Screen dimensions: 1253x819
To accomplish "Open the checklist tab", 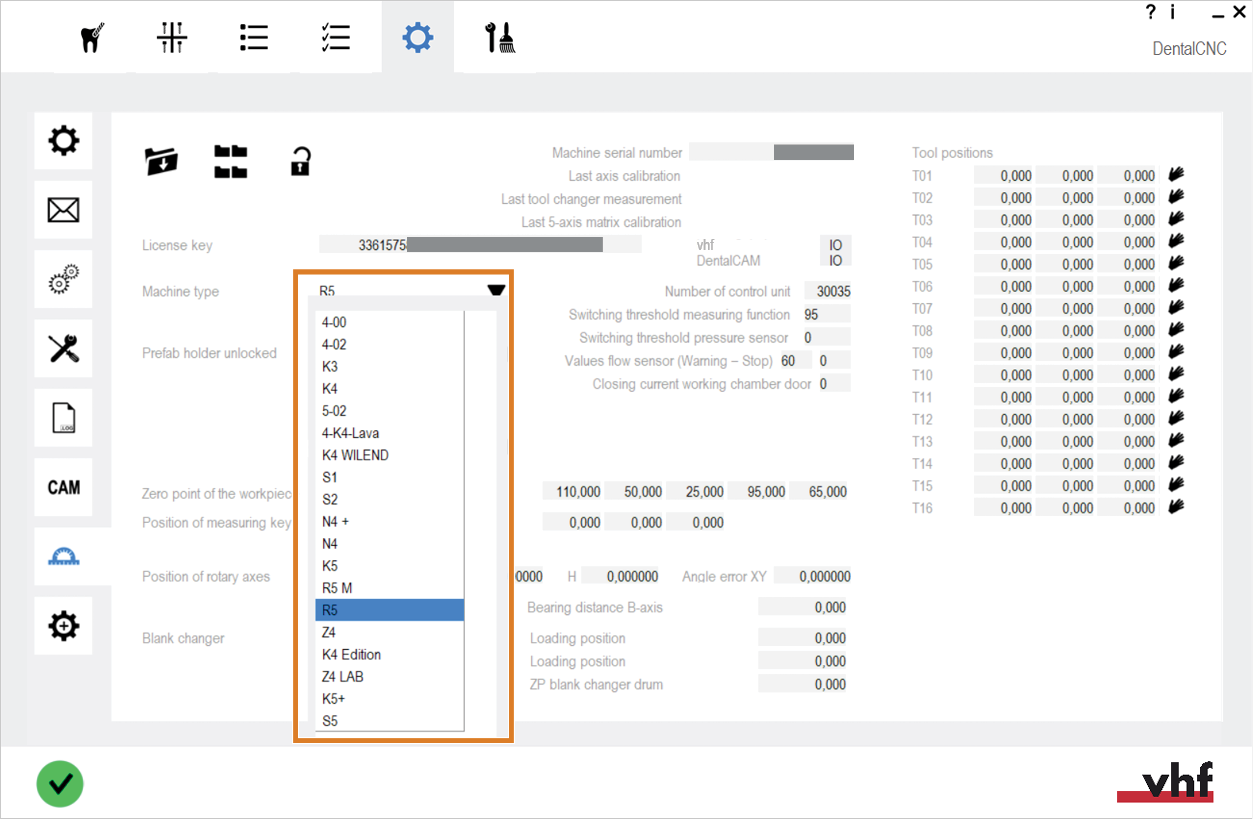I will tap(335, 38).
